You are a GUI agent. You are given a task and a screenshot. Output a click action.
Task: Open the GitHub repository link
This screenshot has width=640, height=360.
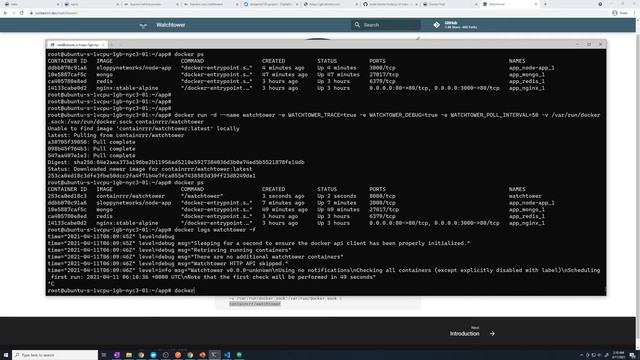[455, 25]
